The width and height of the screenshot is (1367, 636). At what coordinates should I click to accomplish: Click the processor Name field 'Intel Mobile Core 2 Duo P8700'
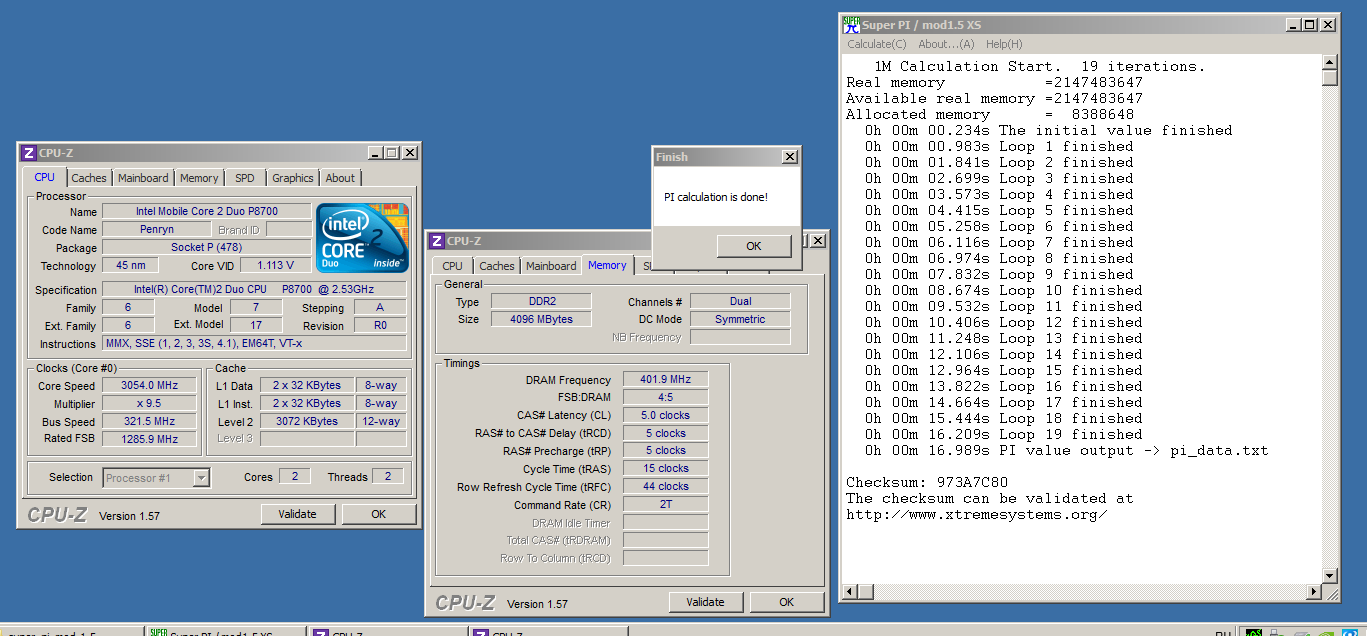207,212
